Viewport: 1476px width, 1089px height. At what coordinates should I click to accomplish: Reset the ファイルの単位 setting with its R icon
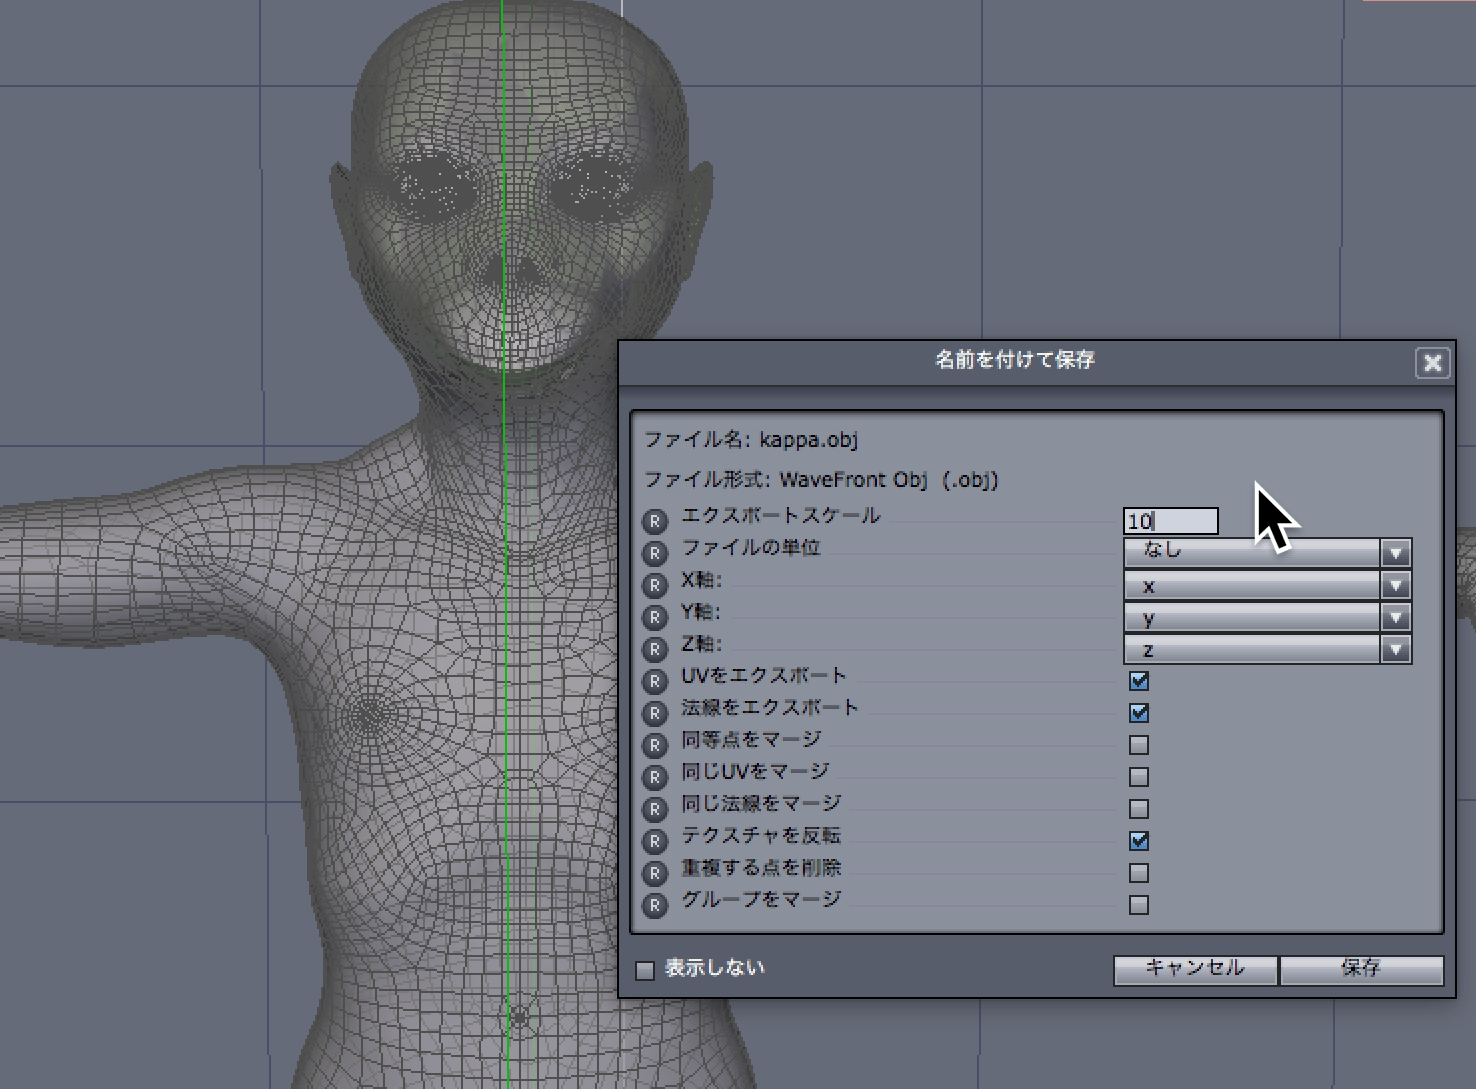coord(655,553)
